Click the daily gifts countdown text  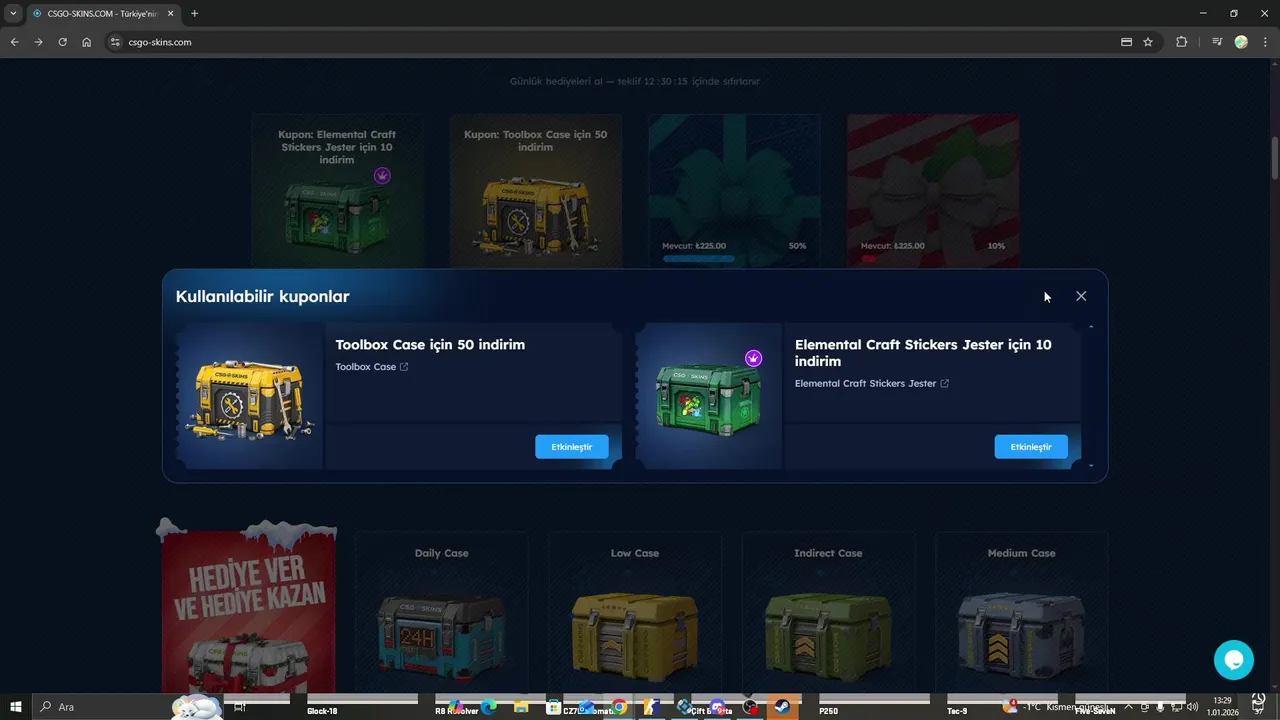tap(634, 81)
